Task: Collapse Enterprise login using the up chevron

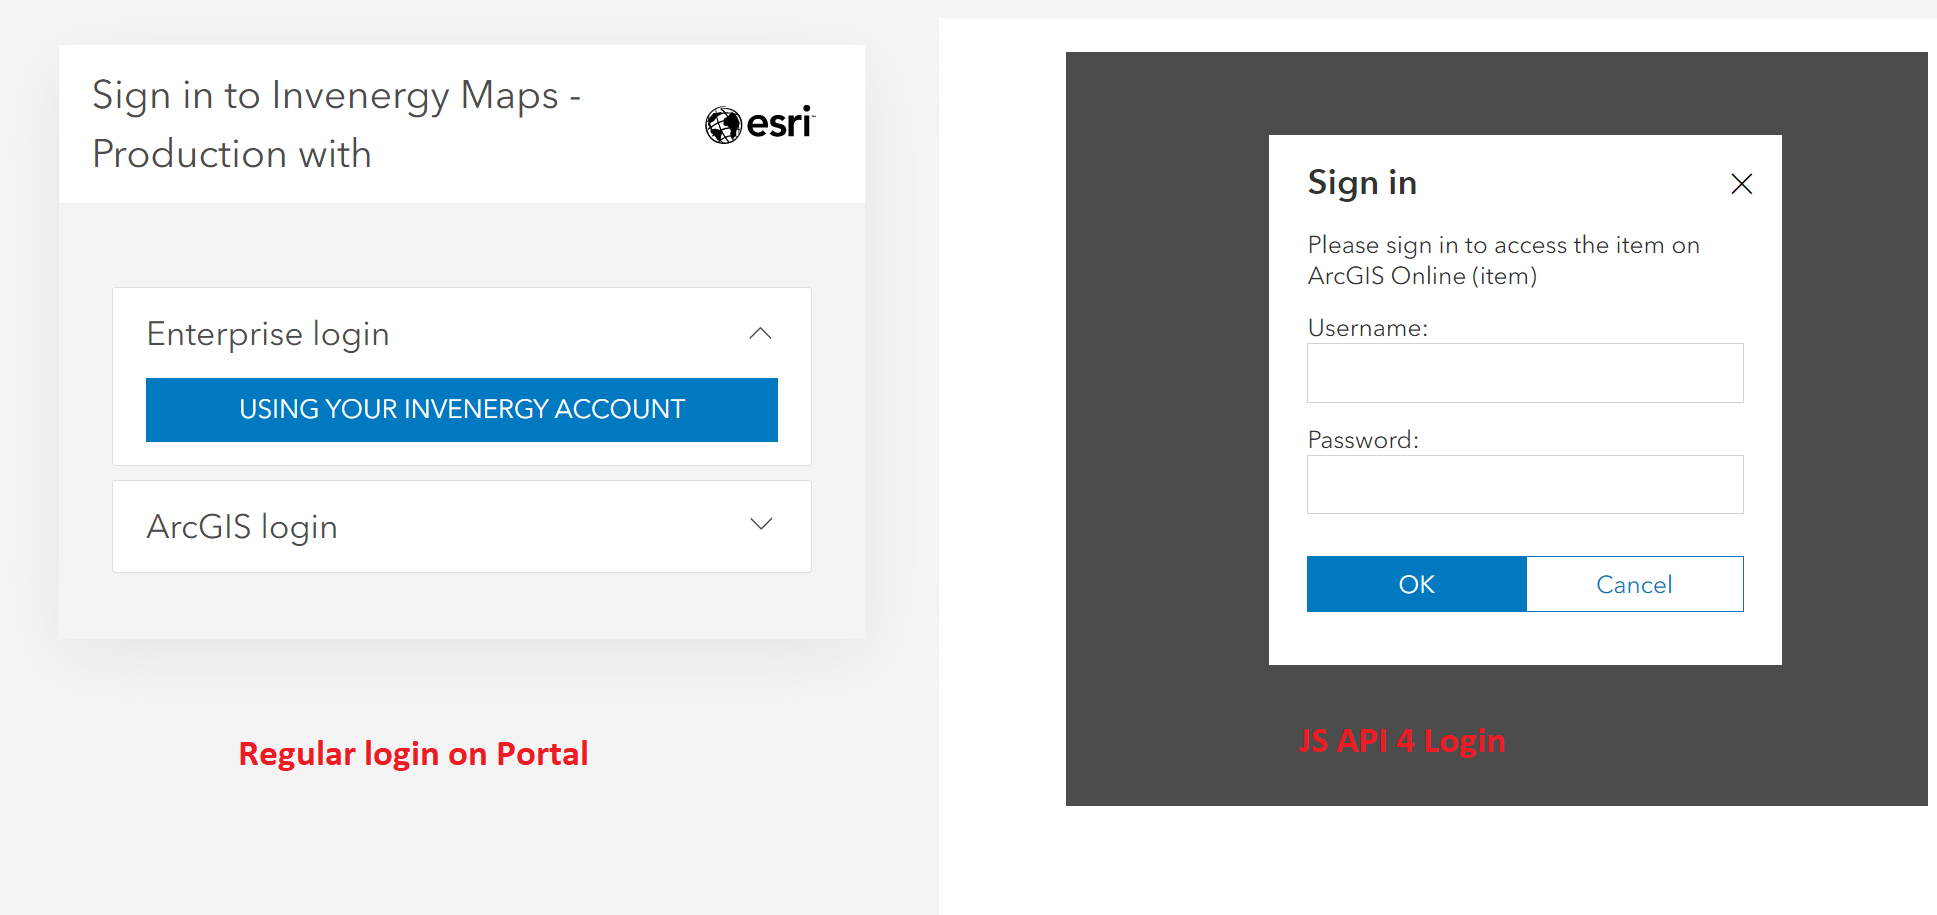Action: click(760, 333)
